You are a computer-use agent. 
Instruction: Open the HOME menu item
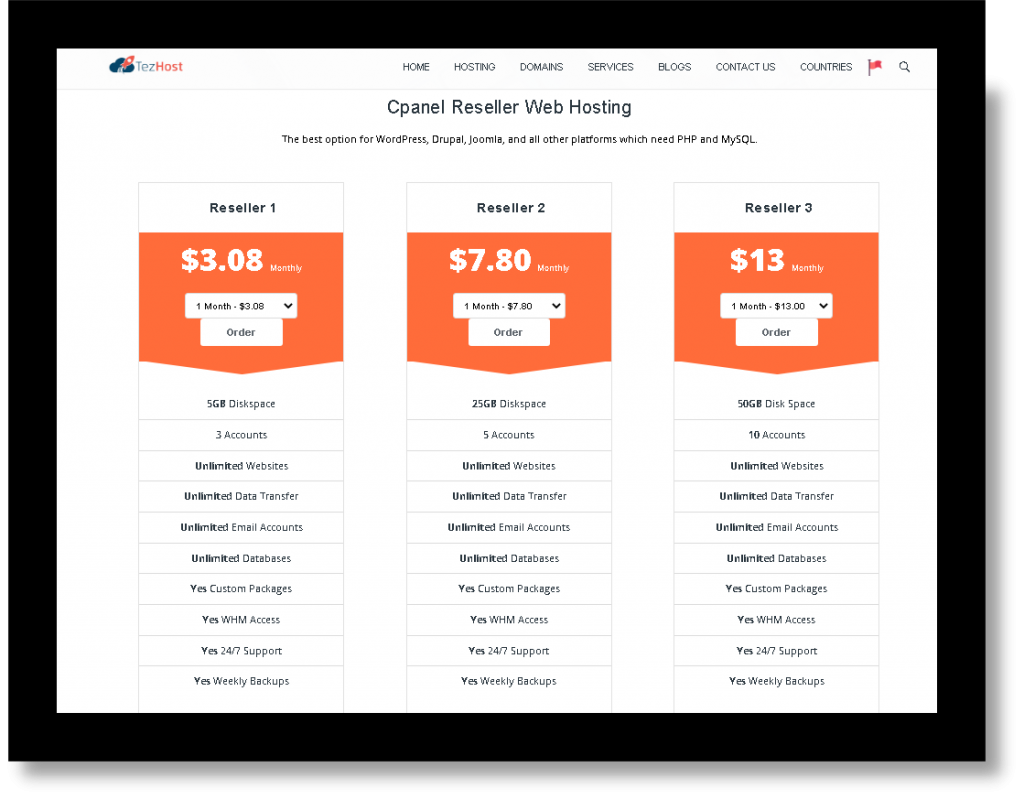[416, 67]
